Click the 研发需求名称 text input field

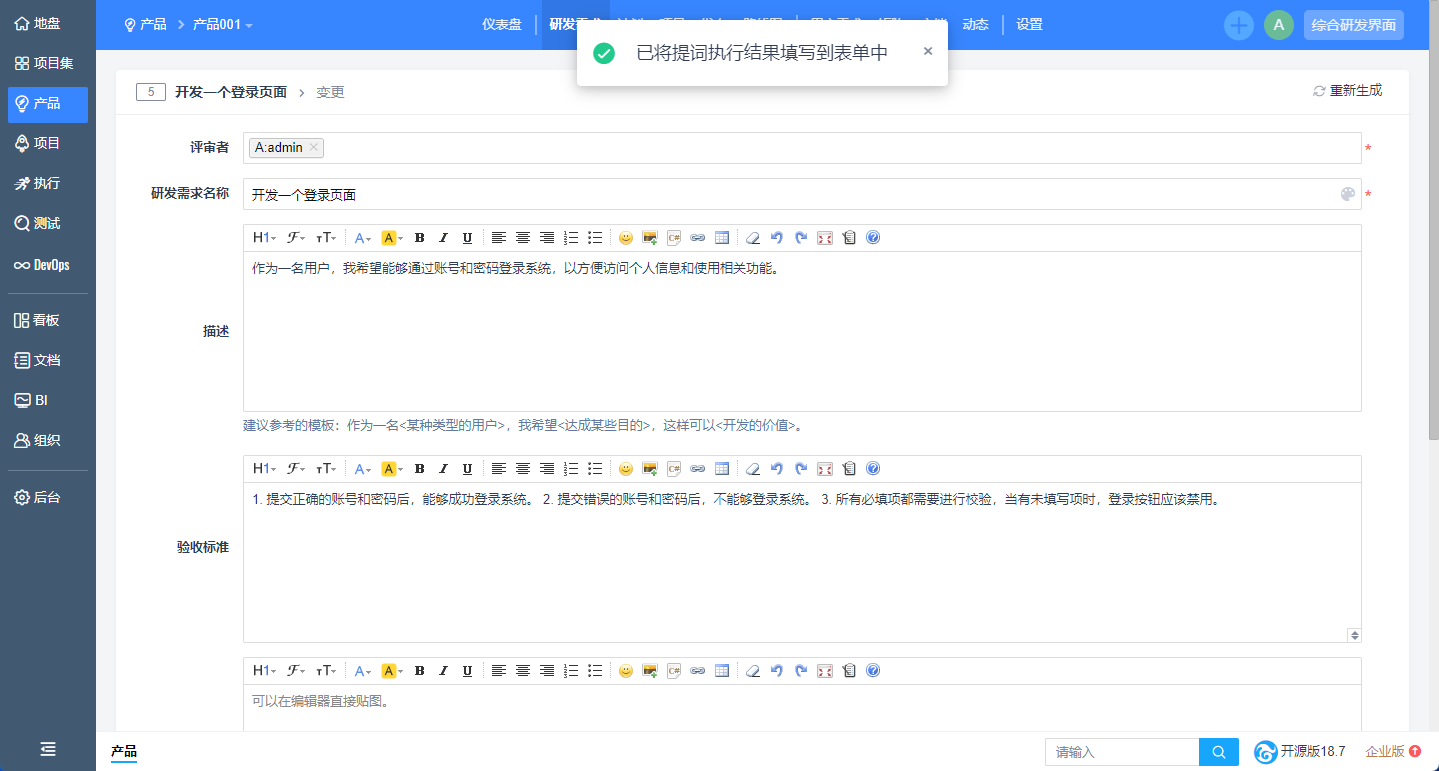790,195
